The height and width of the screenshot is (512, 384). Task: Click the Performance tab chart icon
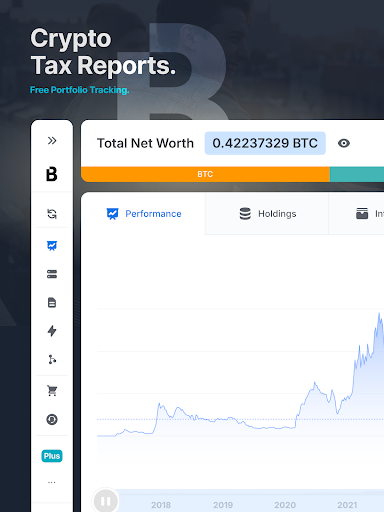pyautogui.click(x=112, y=214)
